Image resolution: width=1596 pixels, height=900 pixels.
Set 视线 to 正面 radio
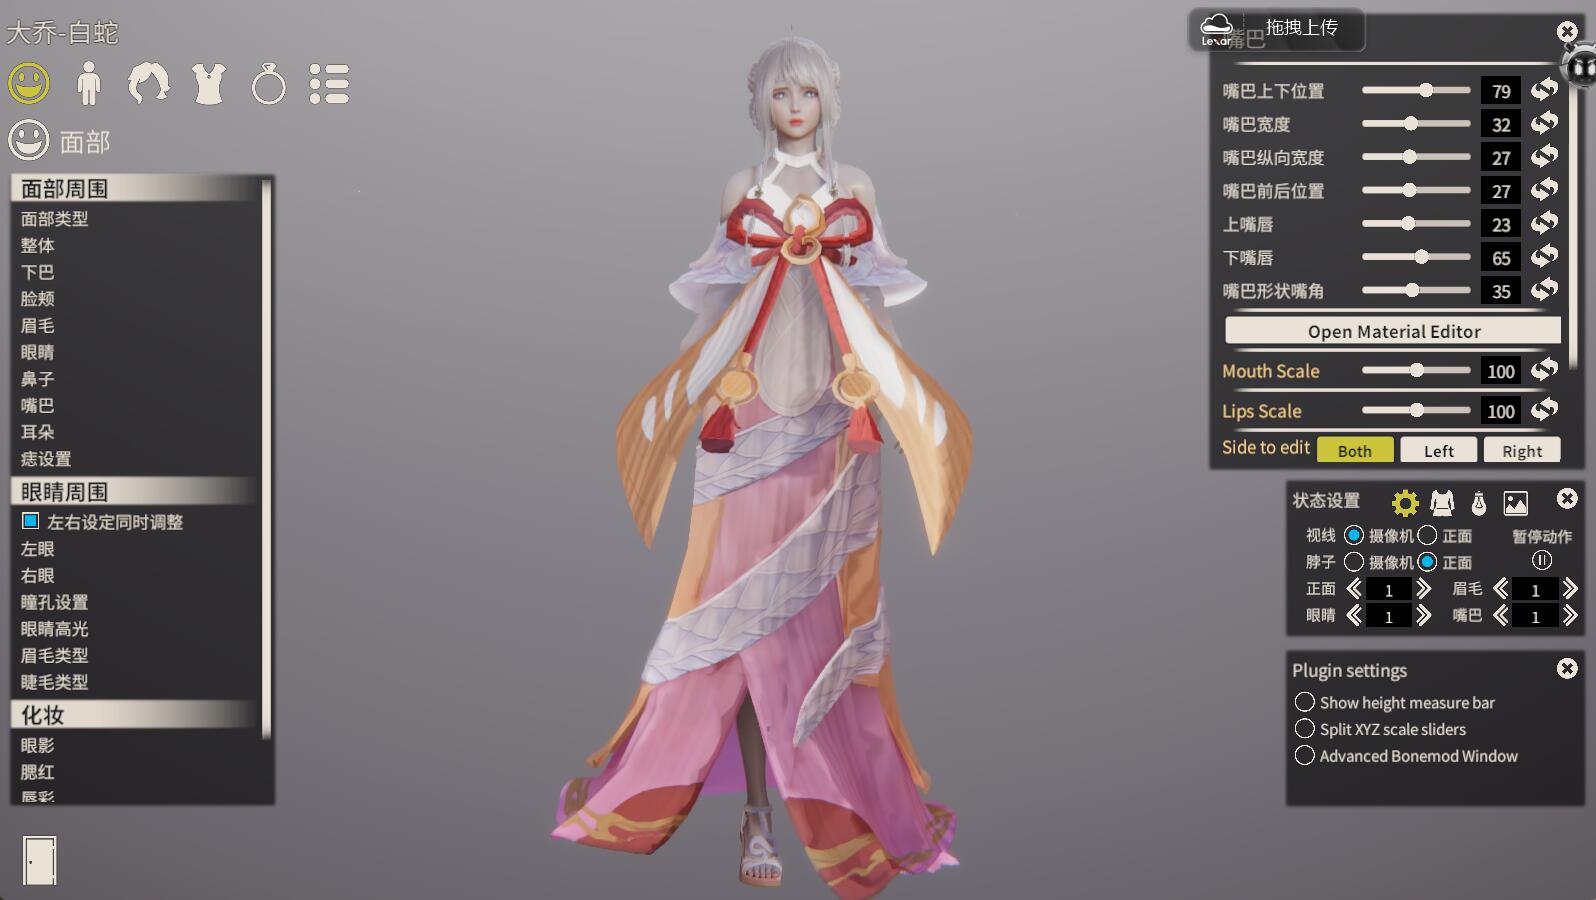(x=1427, y=535)
